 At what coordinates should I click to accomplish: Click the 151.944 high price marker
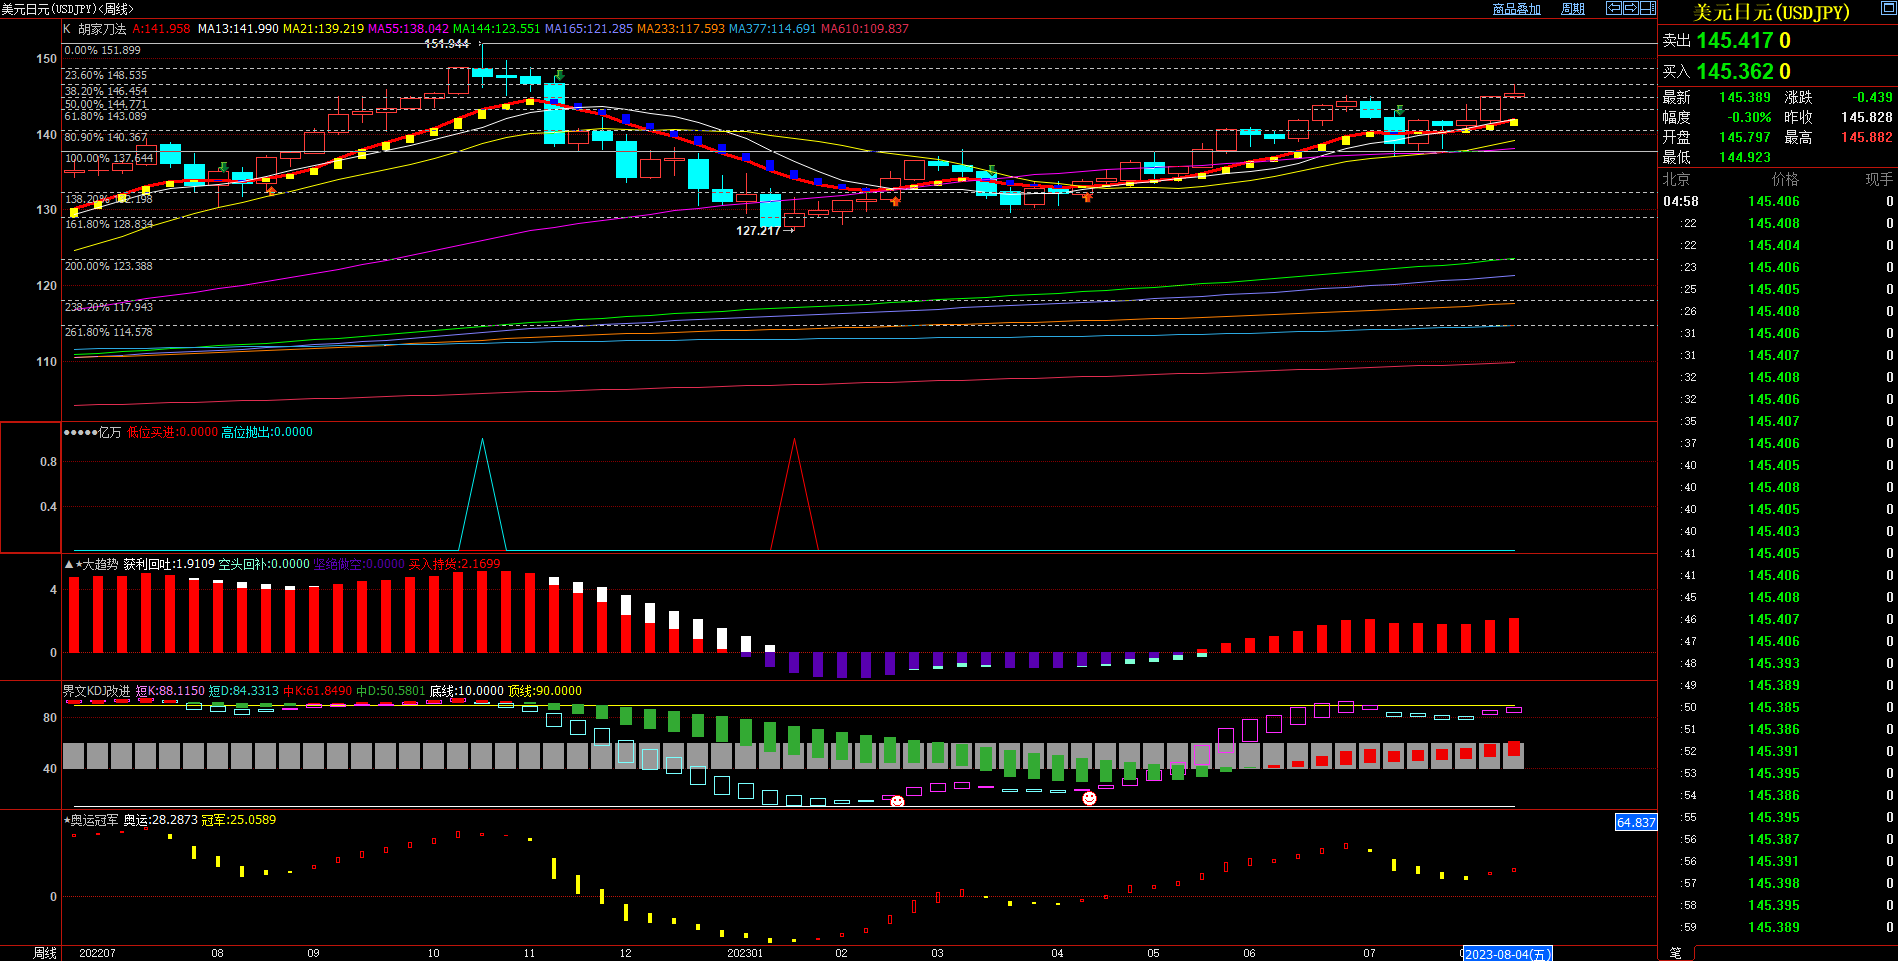click(446, 44)
